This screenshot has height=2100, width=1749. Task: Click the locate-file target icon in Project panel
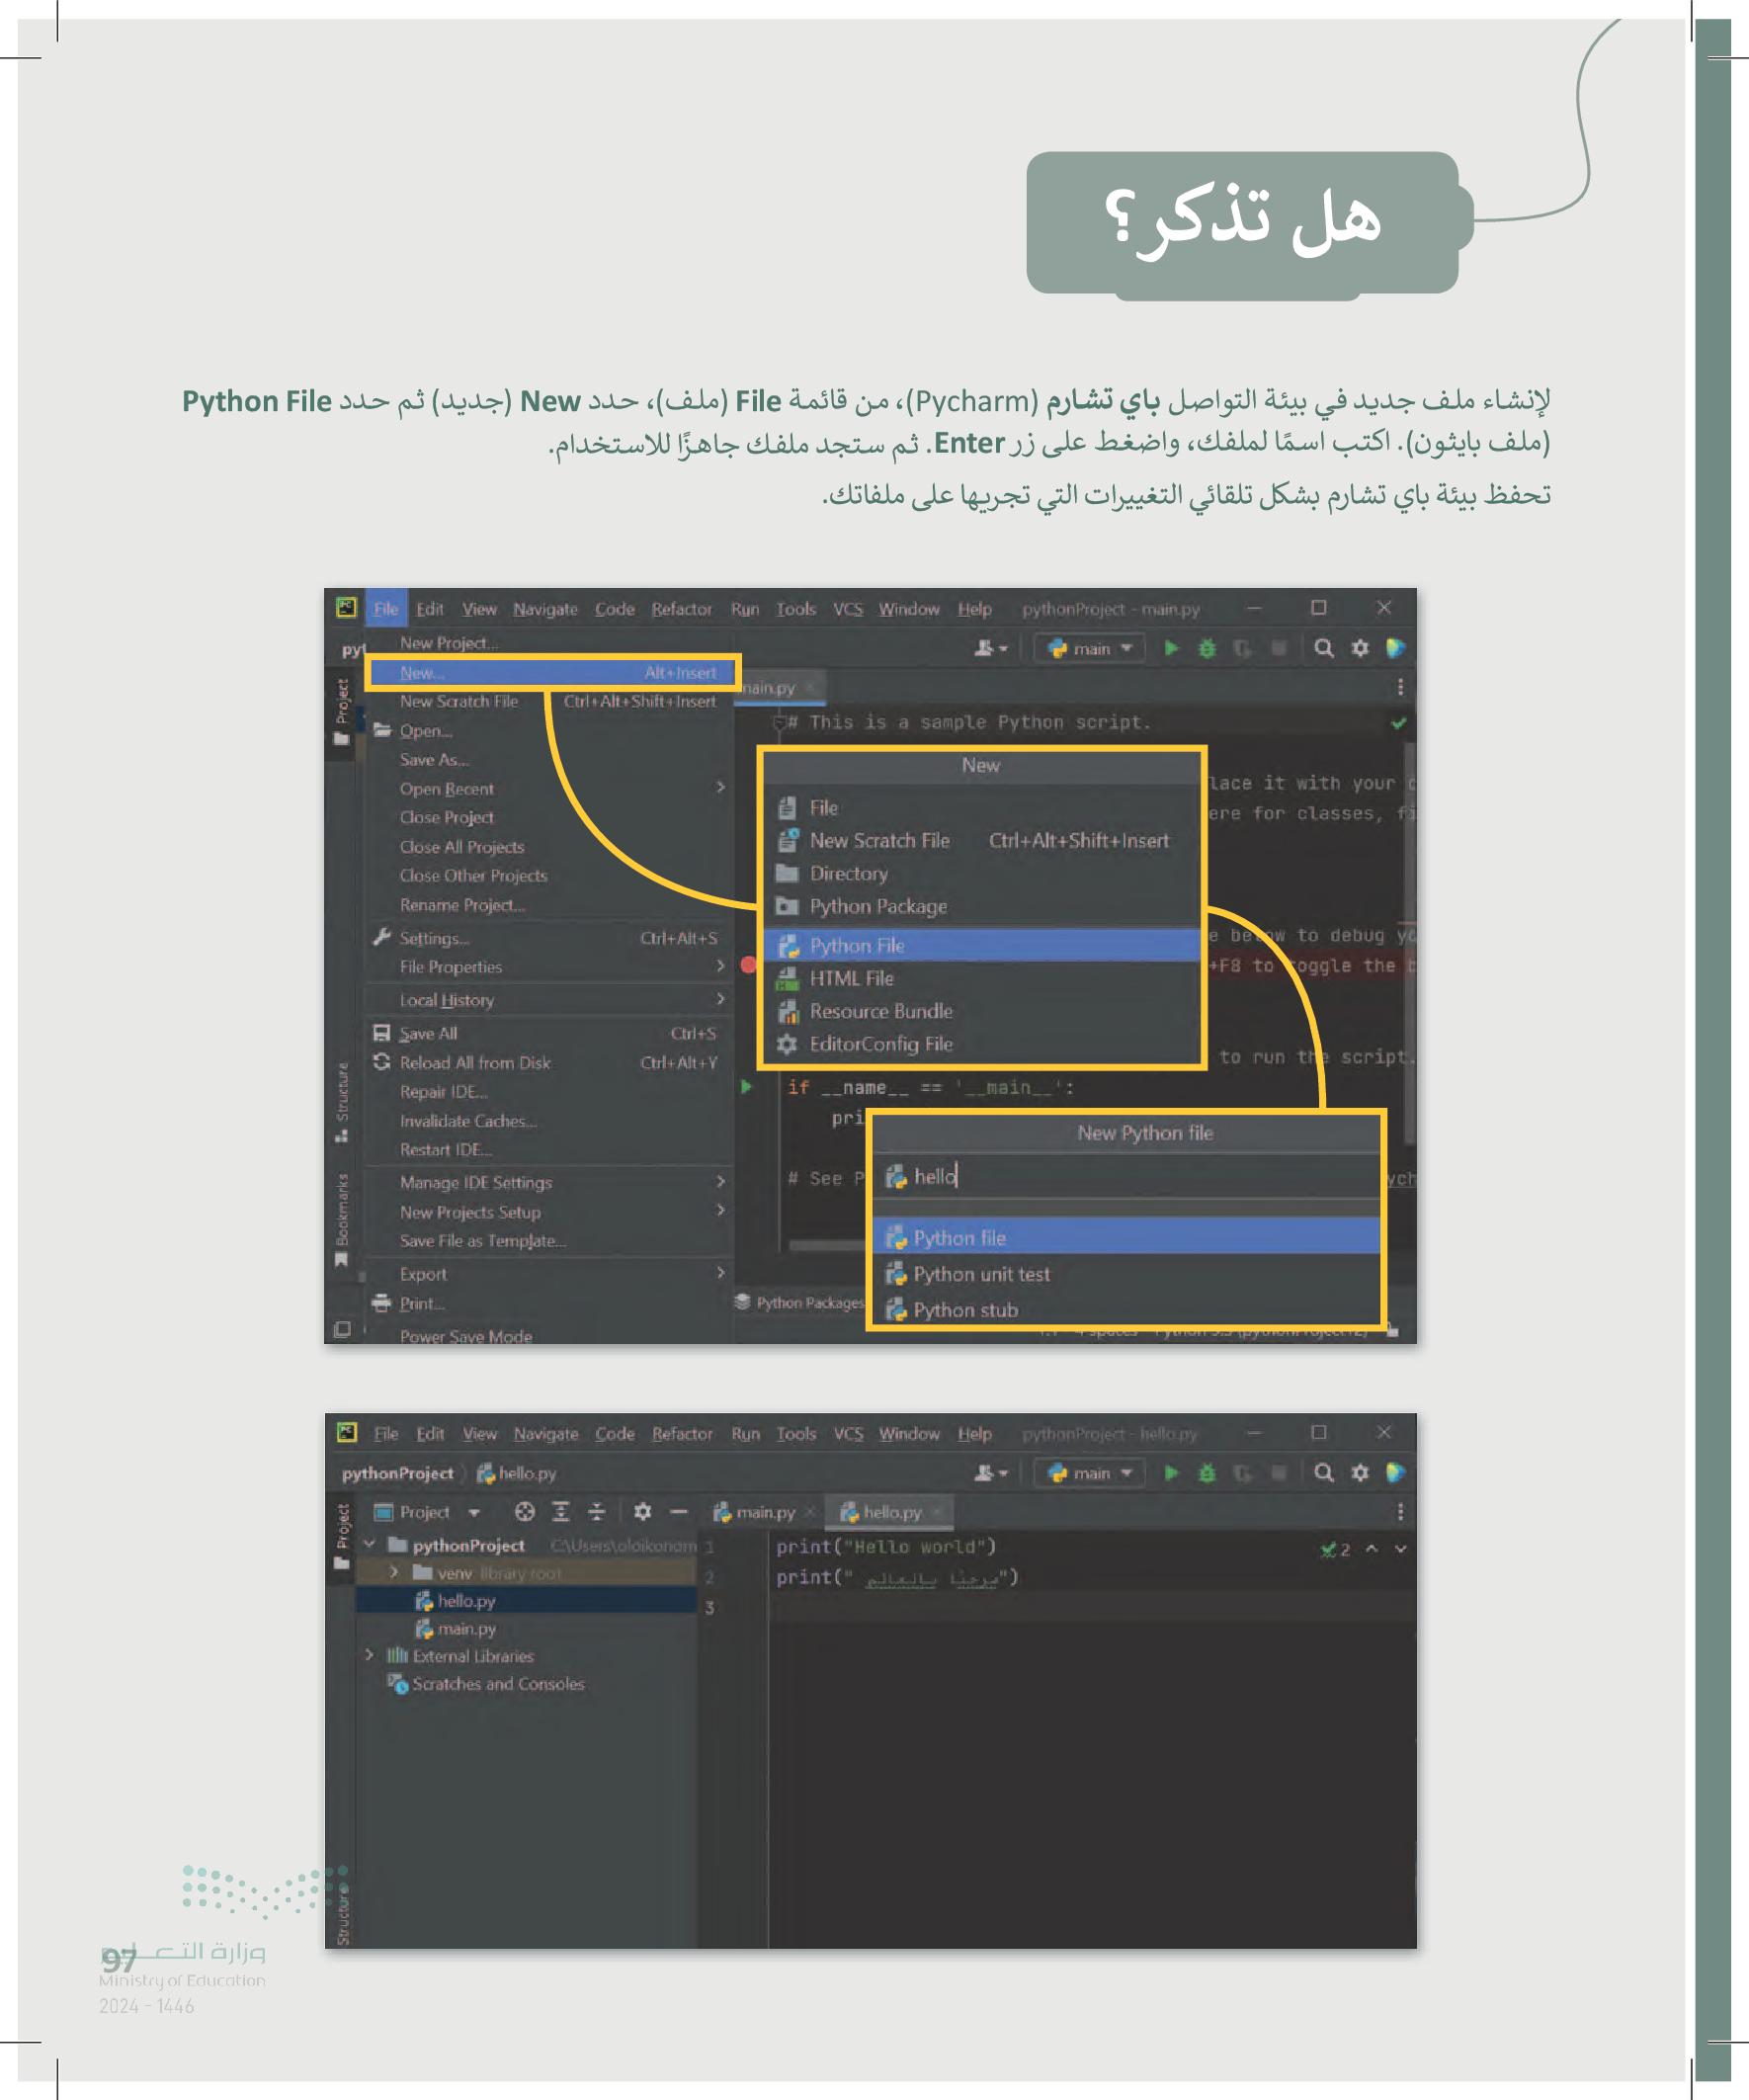pos(524,1511)
